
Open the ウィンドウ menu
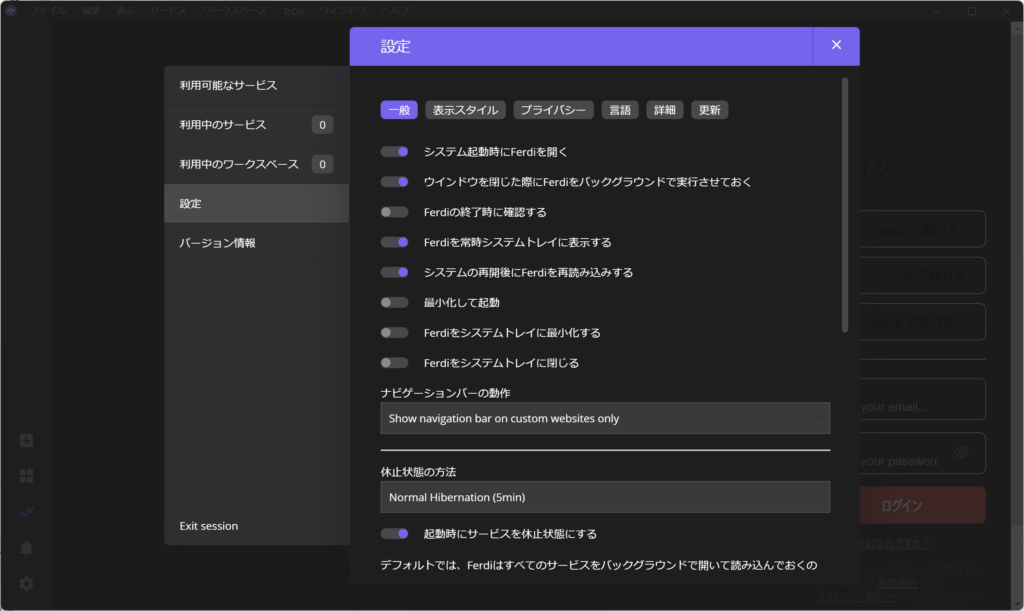[x=343, y=10]
